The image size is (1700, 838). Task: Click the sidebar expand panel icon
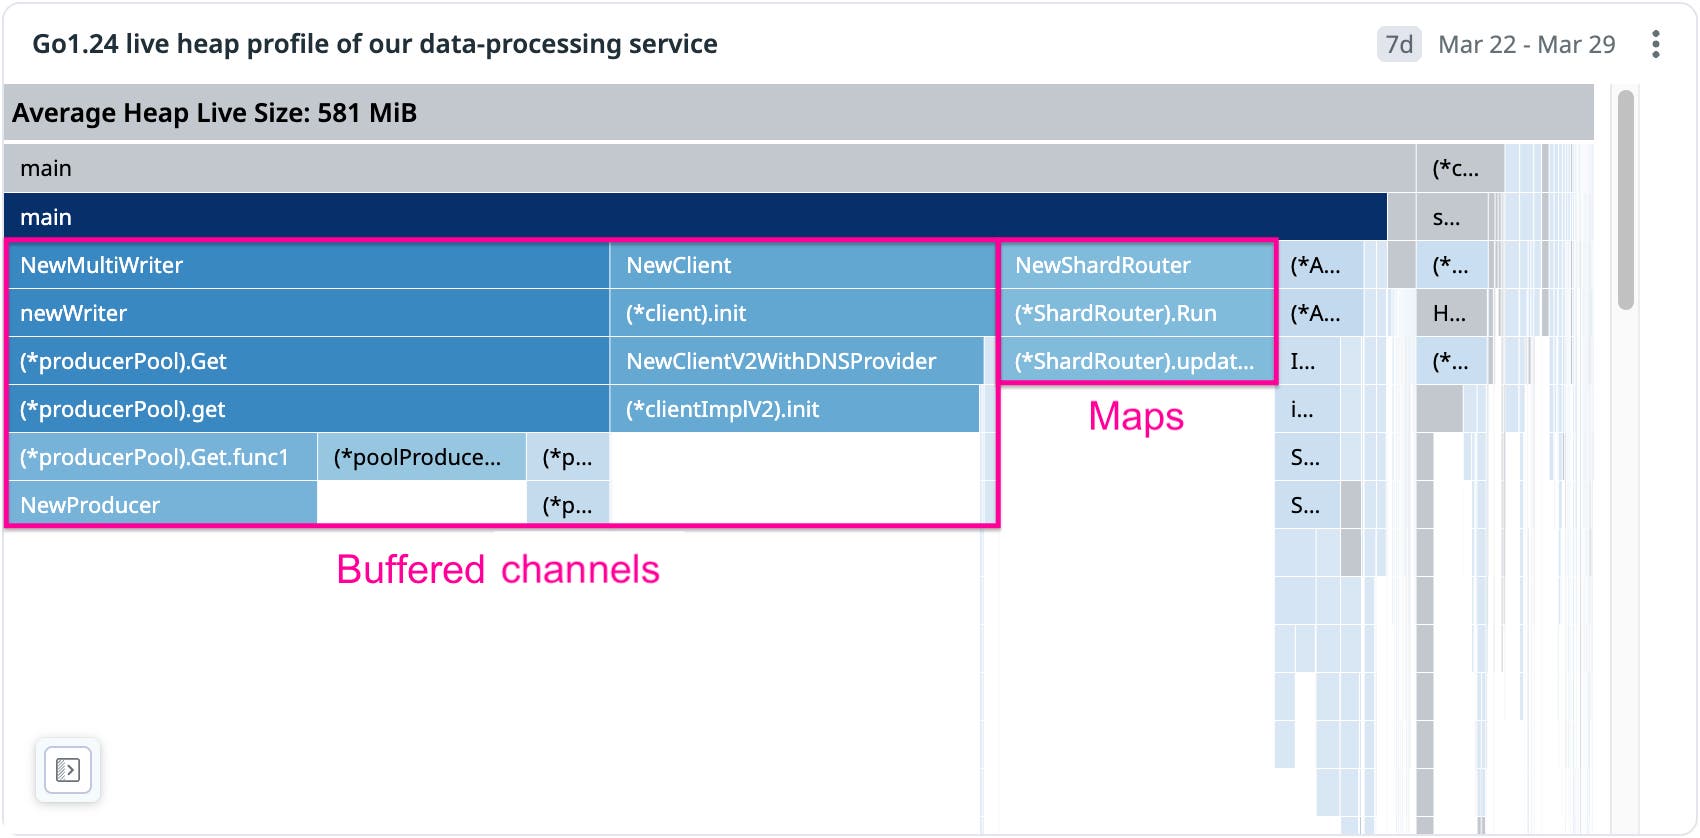coord(68,769)
